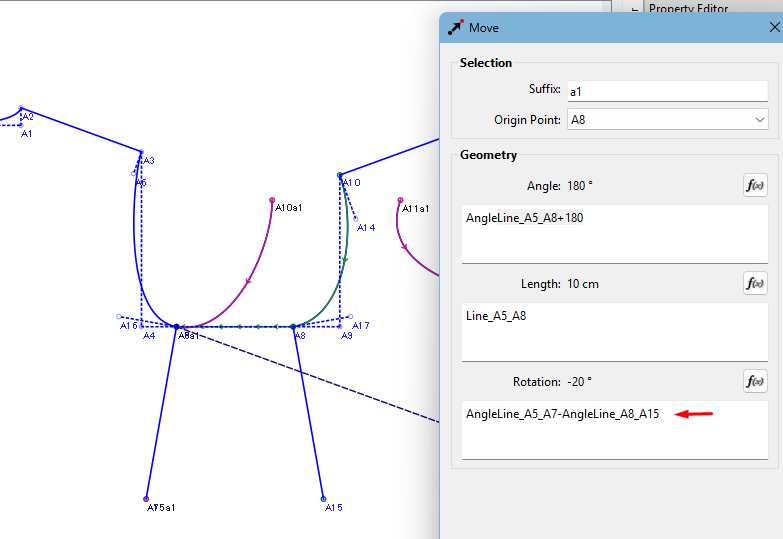Click point A11a1 on the canvas
The width and height of the screenshot is (783, 539).
[x=400, y=200]
